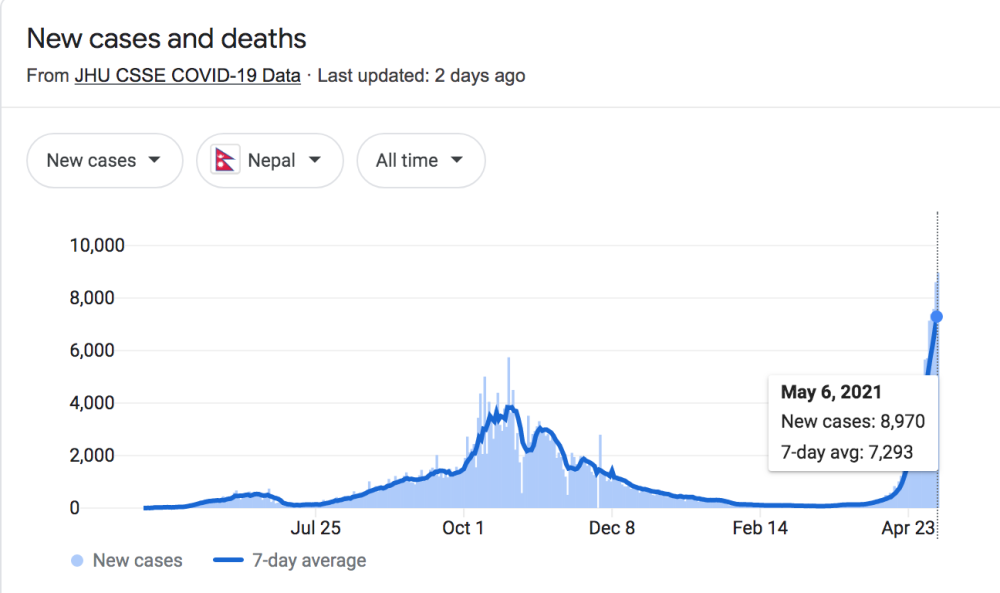This screenshot has height=593, width=1000.
Task: Click the 10,000 y-axis label
Action: (x=97, y=245)
